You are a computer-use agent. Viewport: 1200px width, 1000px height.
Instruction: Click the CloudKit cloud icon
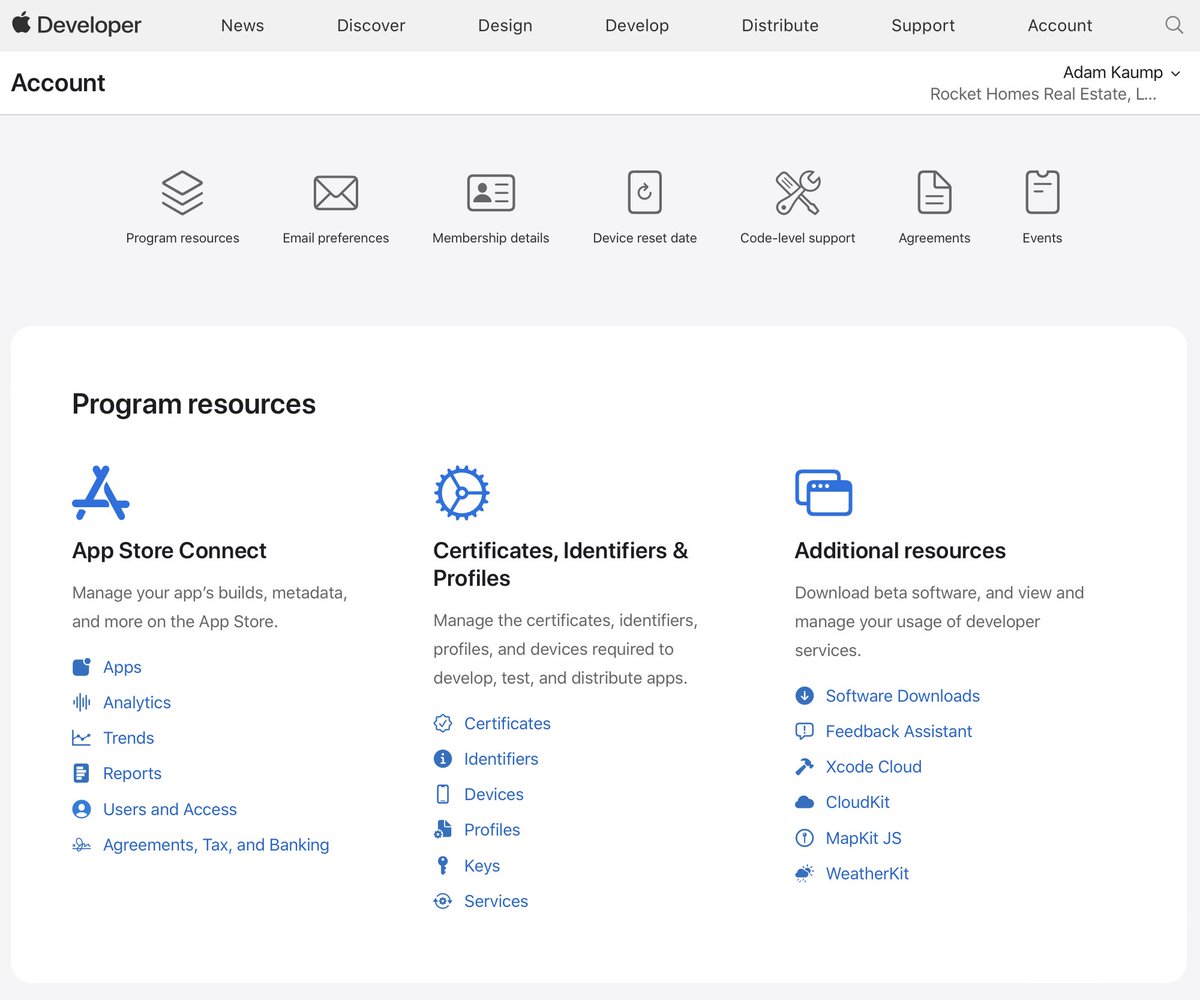[x=804, y=802]
